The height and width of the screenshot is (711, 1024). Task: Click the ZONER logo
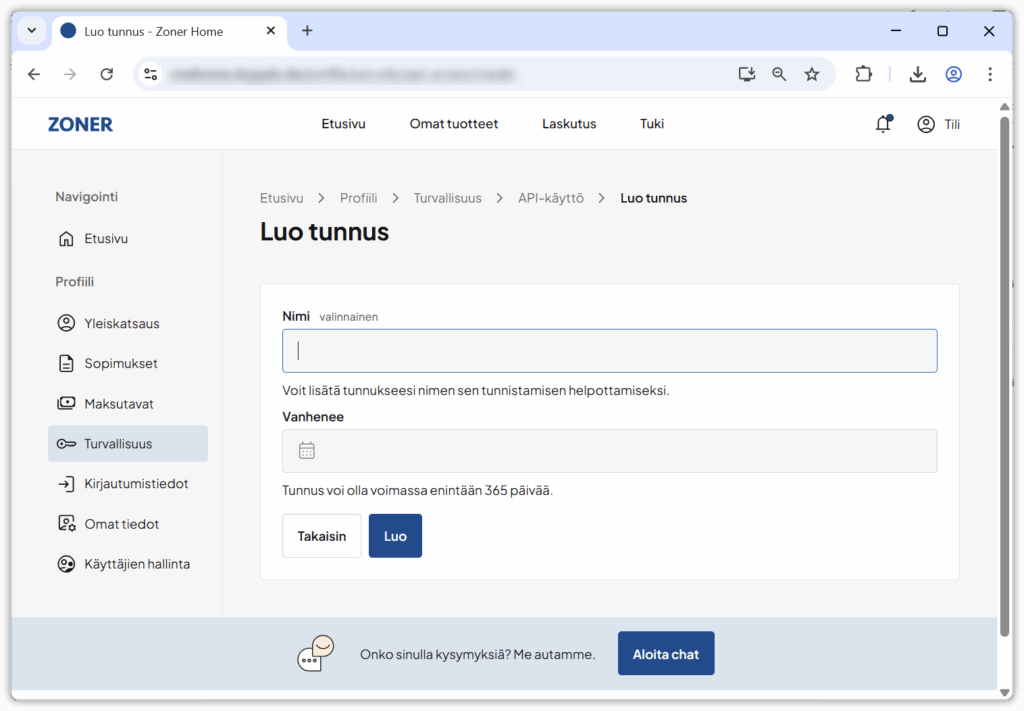pos(80,124)
